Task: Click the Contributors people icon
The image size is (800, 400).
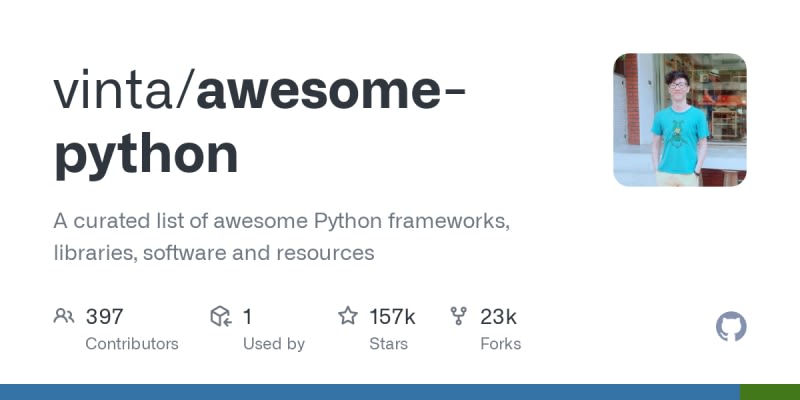Action: (64, 316)
